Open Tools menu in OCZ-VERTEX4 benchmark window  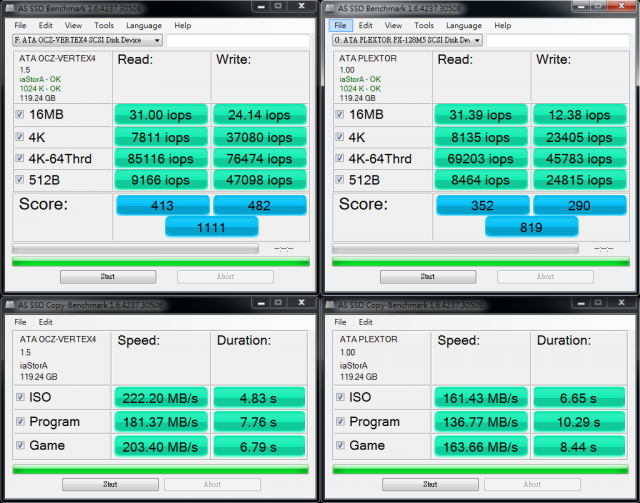[x=104, y=25]
